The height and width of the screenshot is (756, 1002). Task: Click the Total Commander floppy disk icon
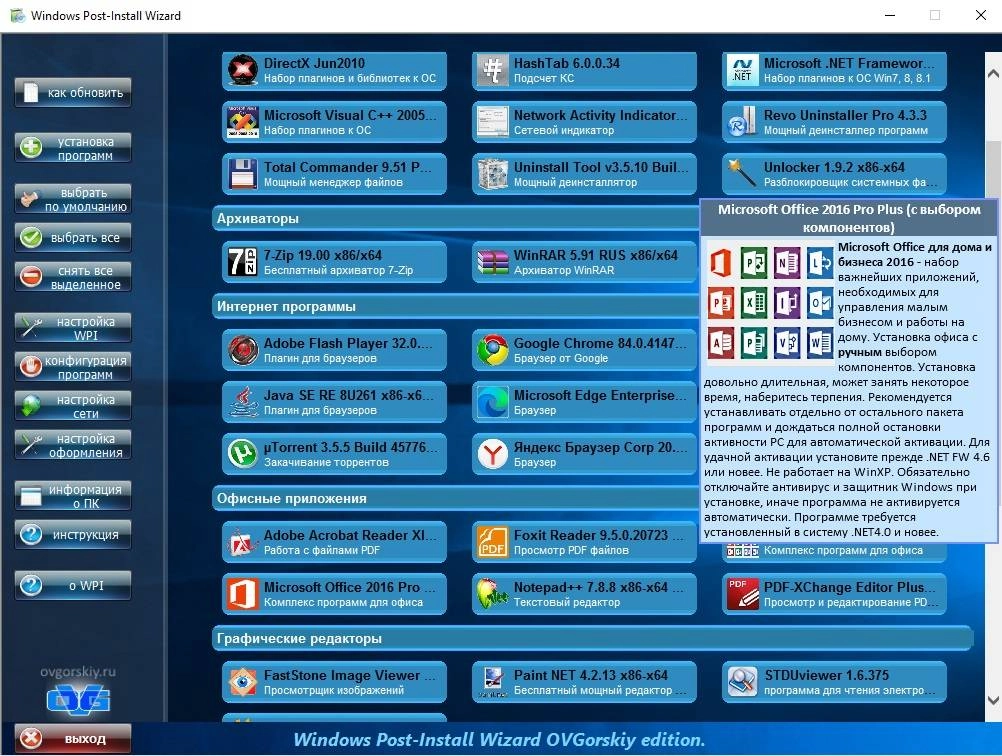click(x=242, y=174)
